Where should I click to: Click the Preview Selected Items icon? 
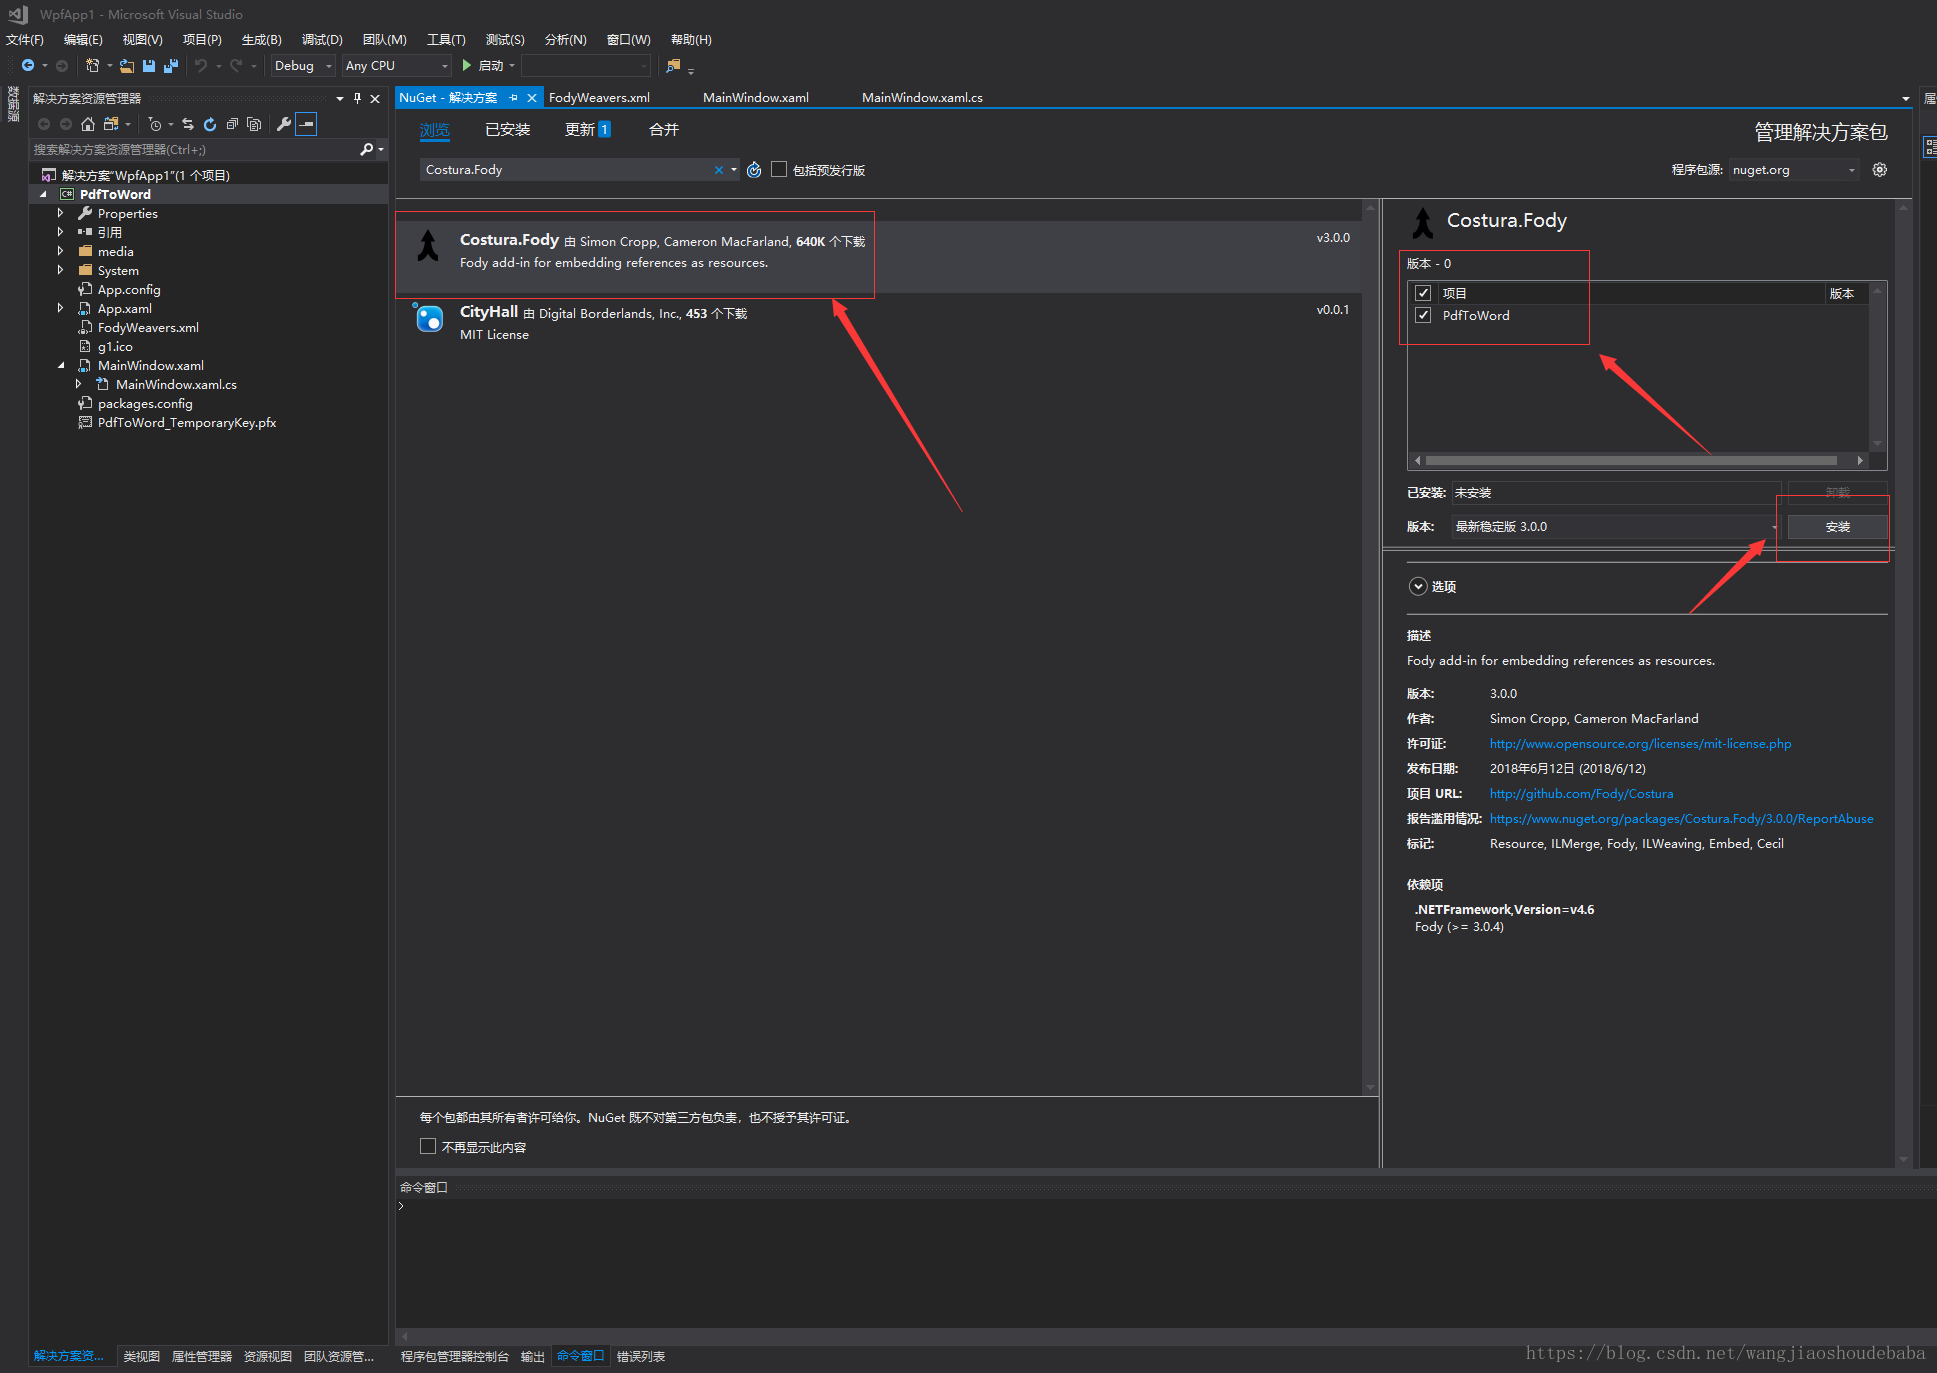[306, 124]
